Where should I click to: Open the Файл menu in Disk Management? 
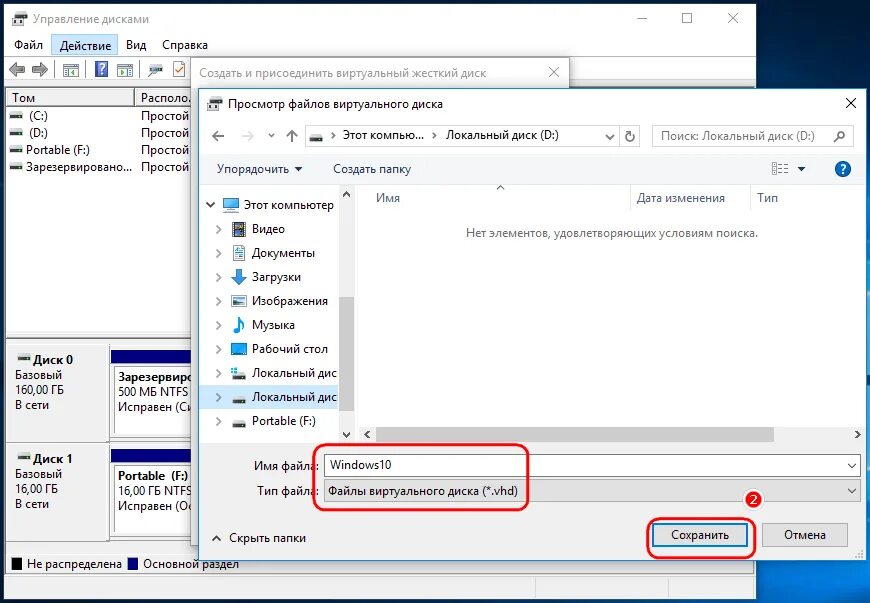click(28, 45)
